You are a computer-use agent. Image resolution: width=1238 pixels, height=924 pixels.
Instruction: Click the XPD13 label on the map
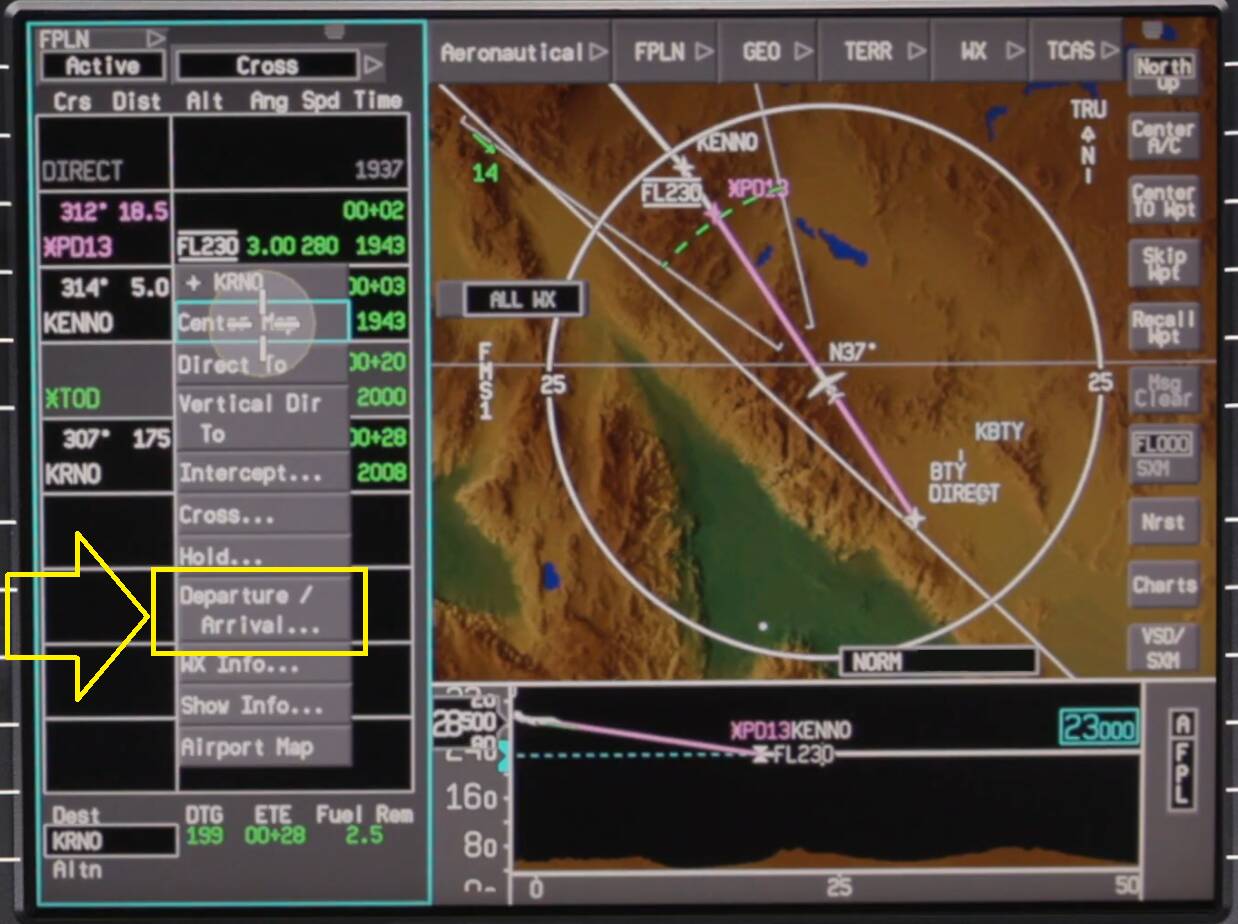tap(758, 189)
